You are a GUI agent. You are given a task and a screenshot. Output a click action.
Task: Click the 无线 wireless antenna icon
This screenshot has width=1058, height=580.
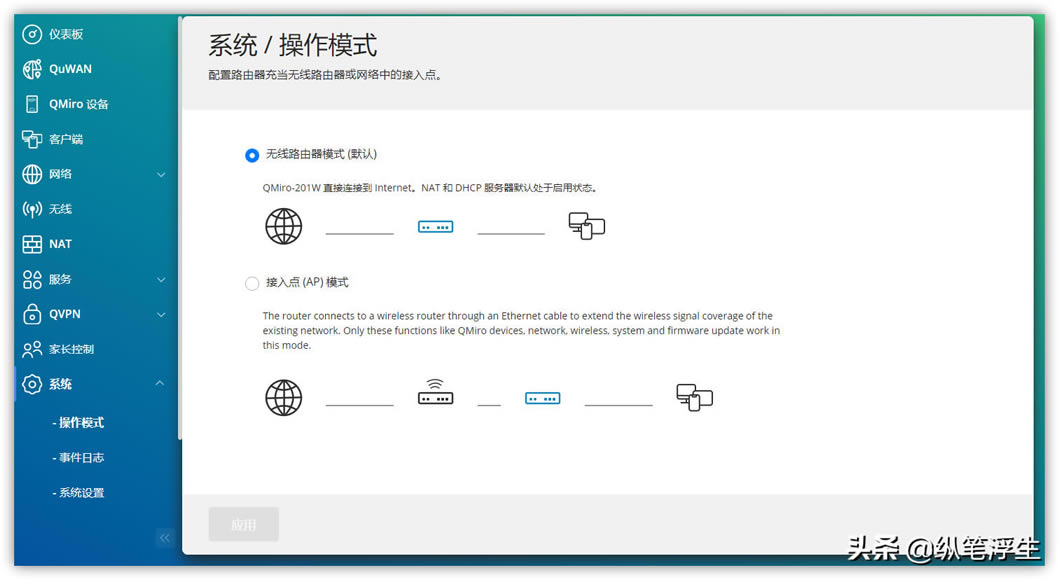(x=32, y=209)
